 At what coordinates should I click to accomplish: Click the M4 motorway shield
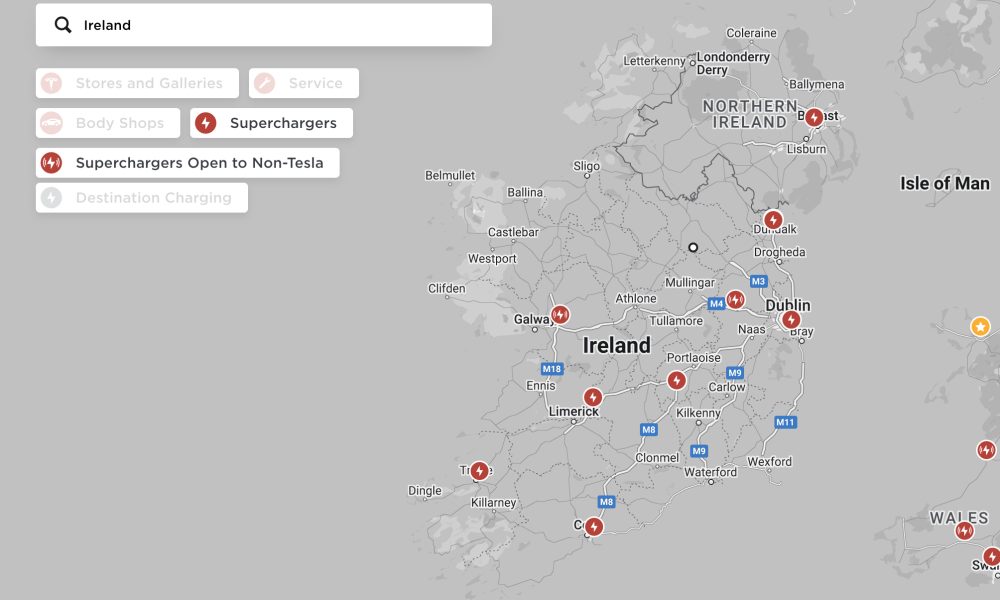click(x=716, y=304)
